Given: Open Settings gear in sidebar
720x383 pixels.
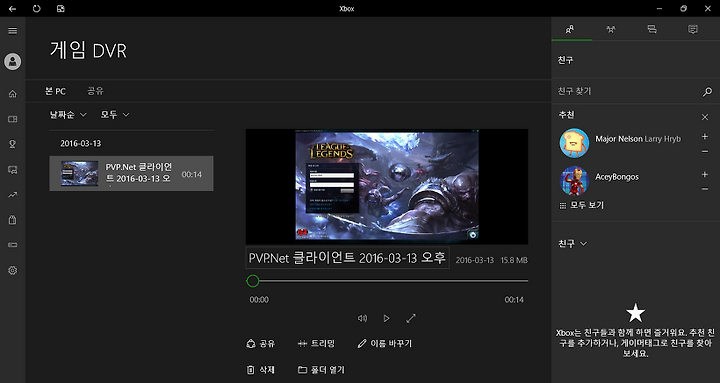Looking at the screenshot, I should [x=13, y=270].
